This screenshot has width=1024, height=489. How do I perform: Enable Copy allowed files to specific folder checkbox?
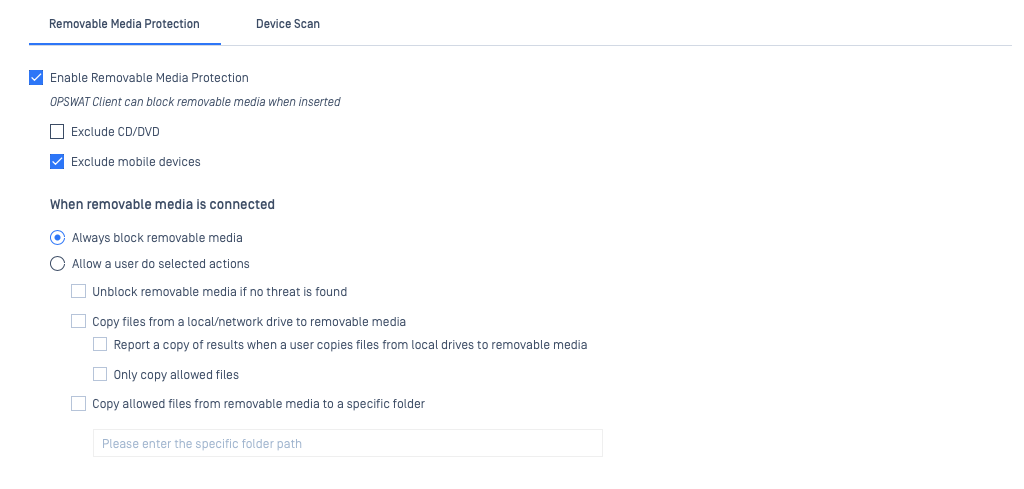tap(78, 403)
